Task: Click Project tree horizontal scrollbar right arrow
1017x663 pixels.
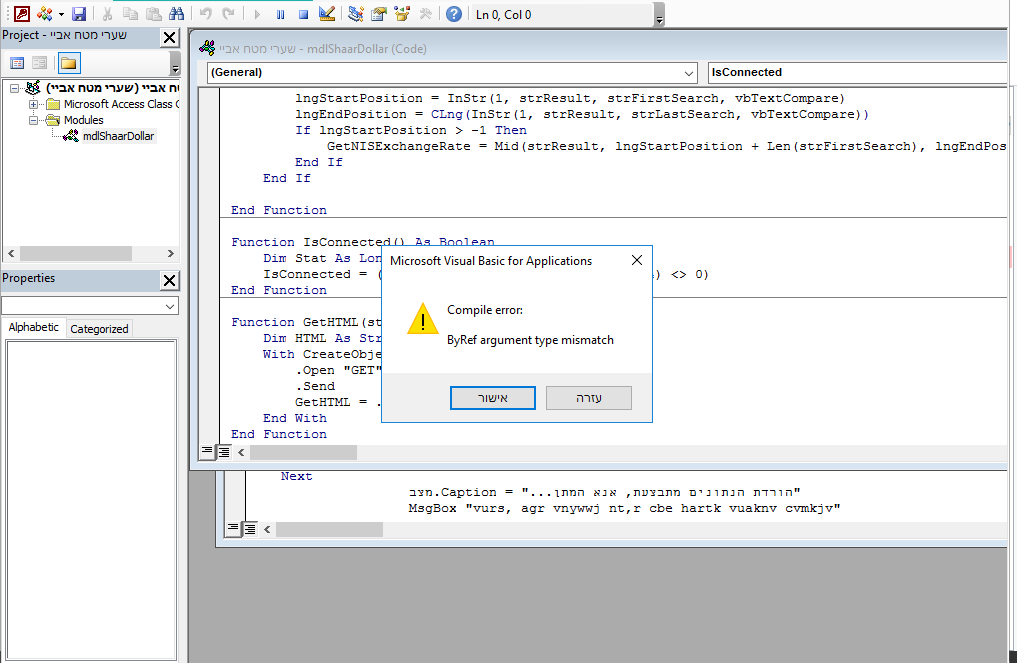Action: [171, 253]
